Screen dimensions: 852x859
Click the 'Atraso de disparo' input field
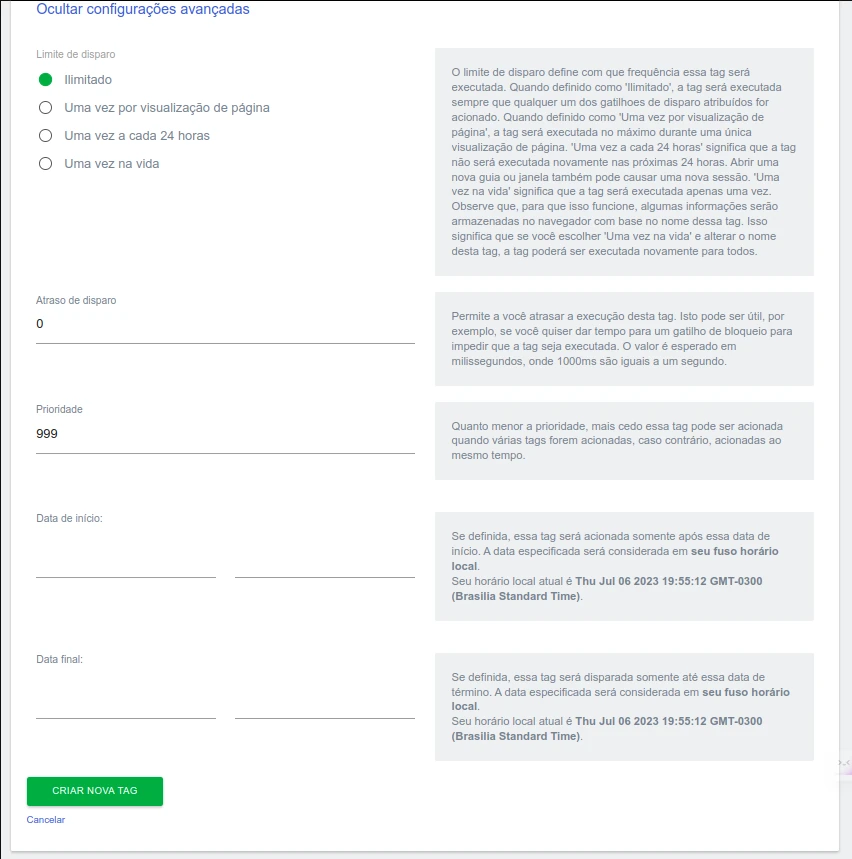tap(225, 325)
